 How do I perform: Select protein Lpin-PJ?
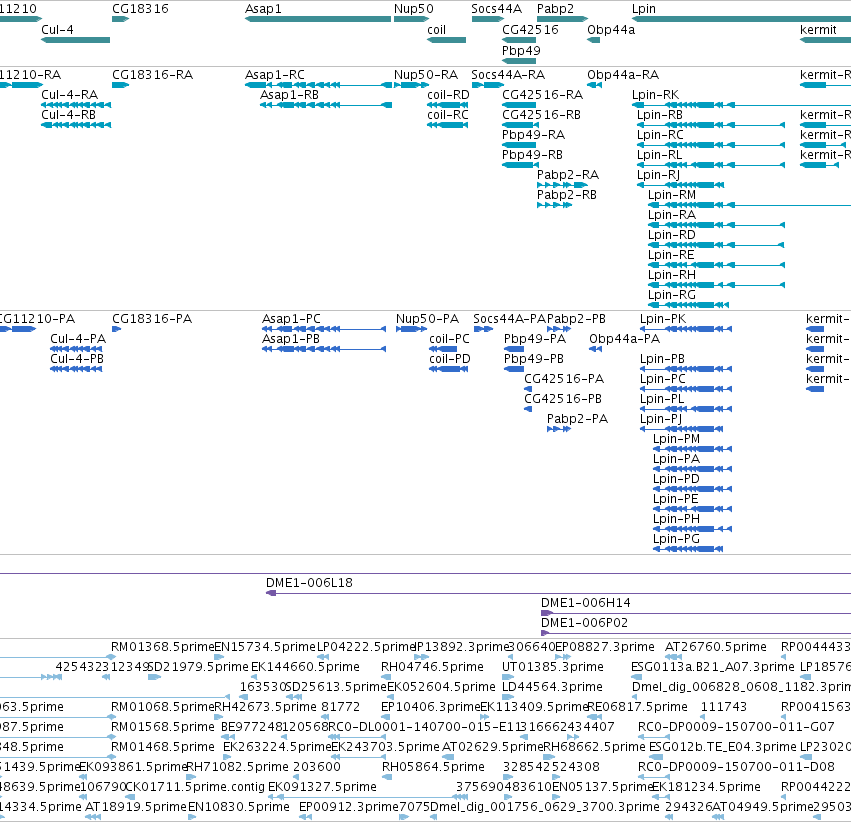point(682,429)
